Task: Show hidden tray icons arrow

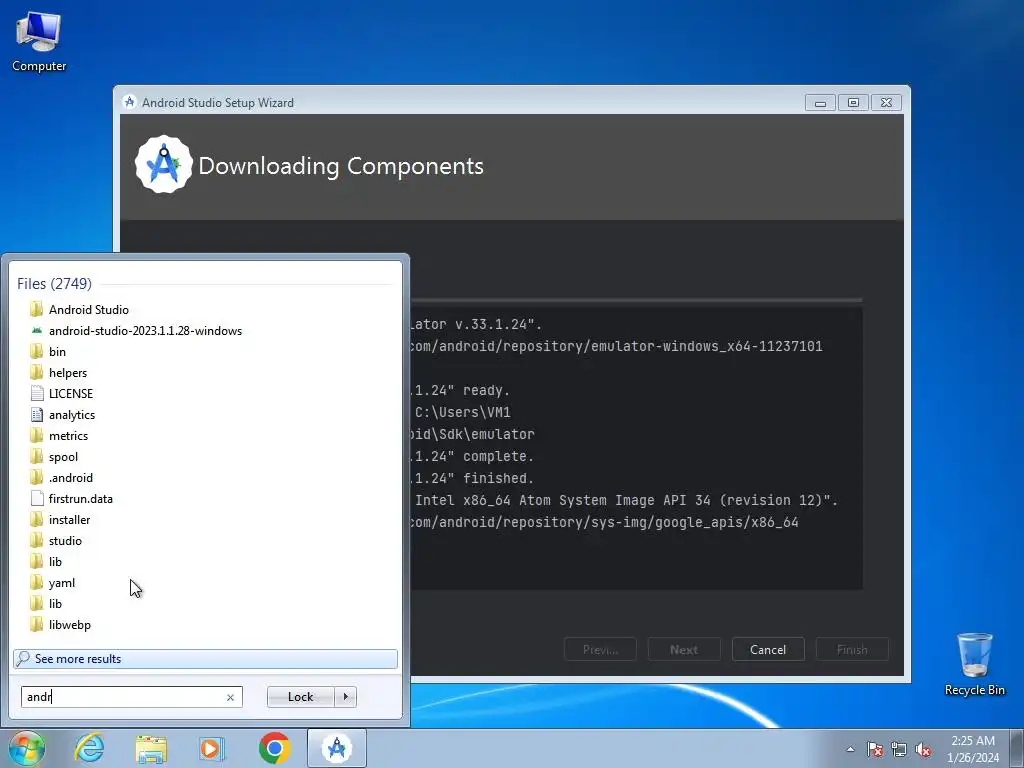Action: pos(850,749)
